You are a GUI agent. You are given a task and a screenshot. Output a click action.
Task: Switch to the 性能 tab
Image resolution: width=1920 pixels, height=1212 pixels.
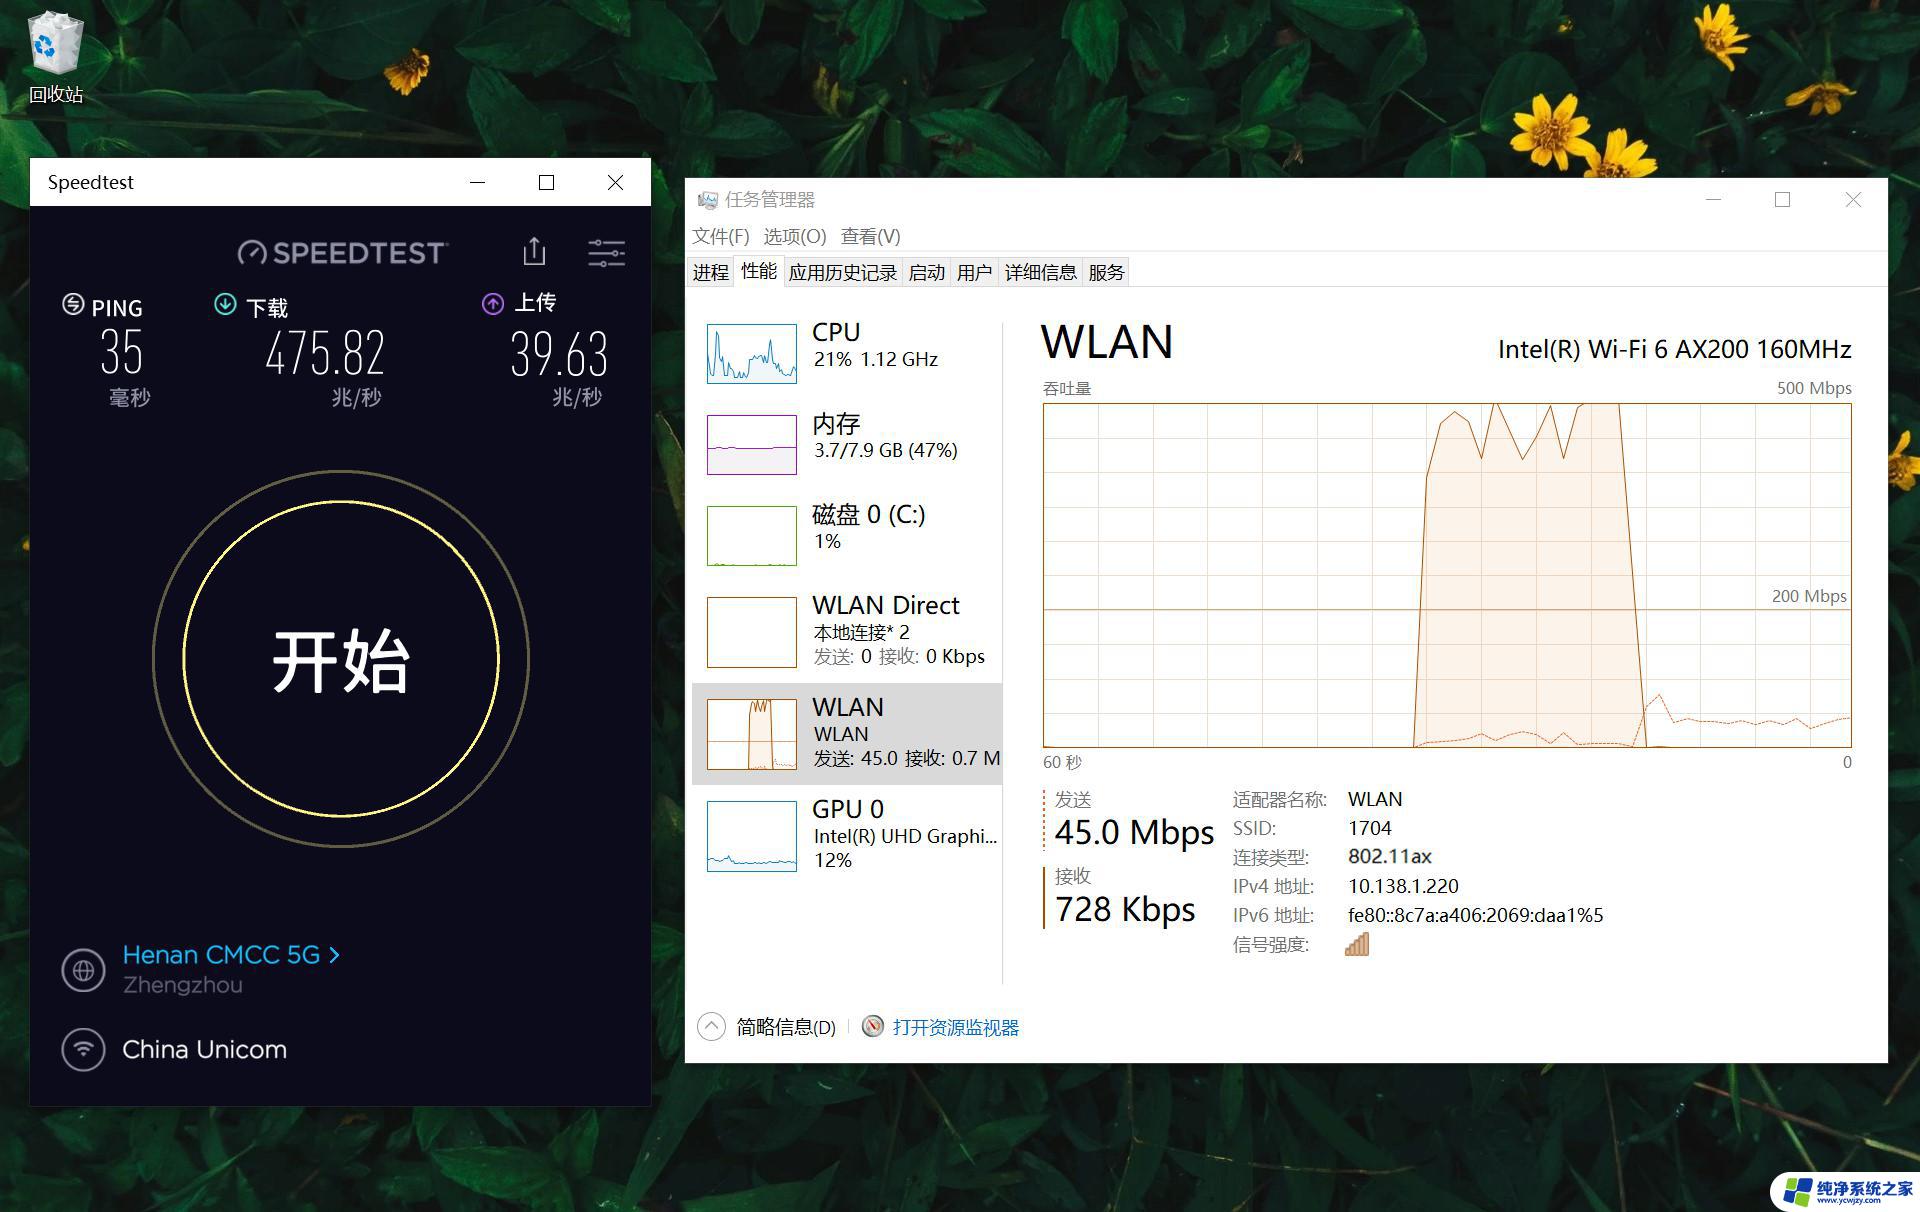click(x=758, y=271)
